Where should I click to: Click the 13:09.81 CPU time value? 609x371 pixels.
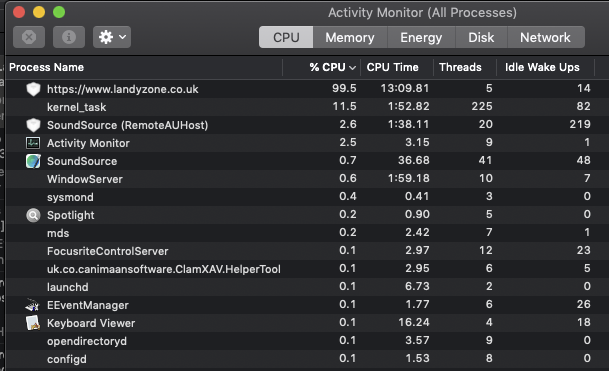coord(405,88)
